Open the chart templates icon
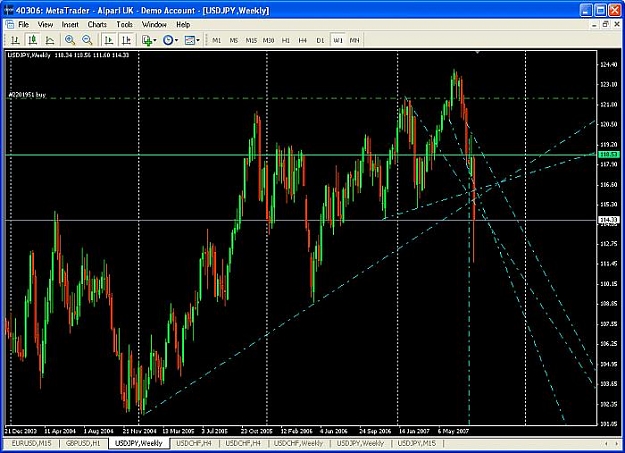The height and width of the screenshot is (453, 625). point(190,40)
